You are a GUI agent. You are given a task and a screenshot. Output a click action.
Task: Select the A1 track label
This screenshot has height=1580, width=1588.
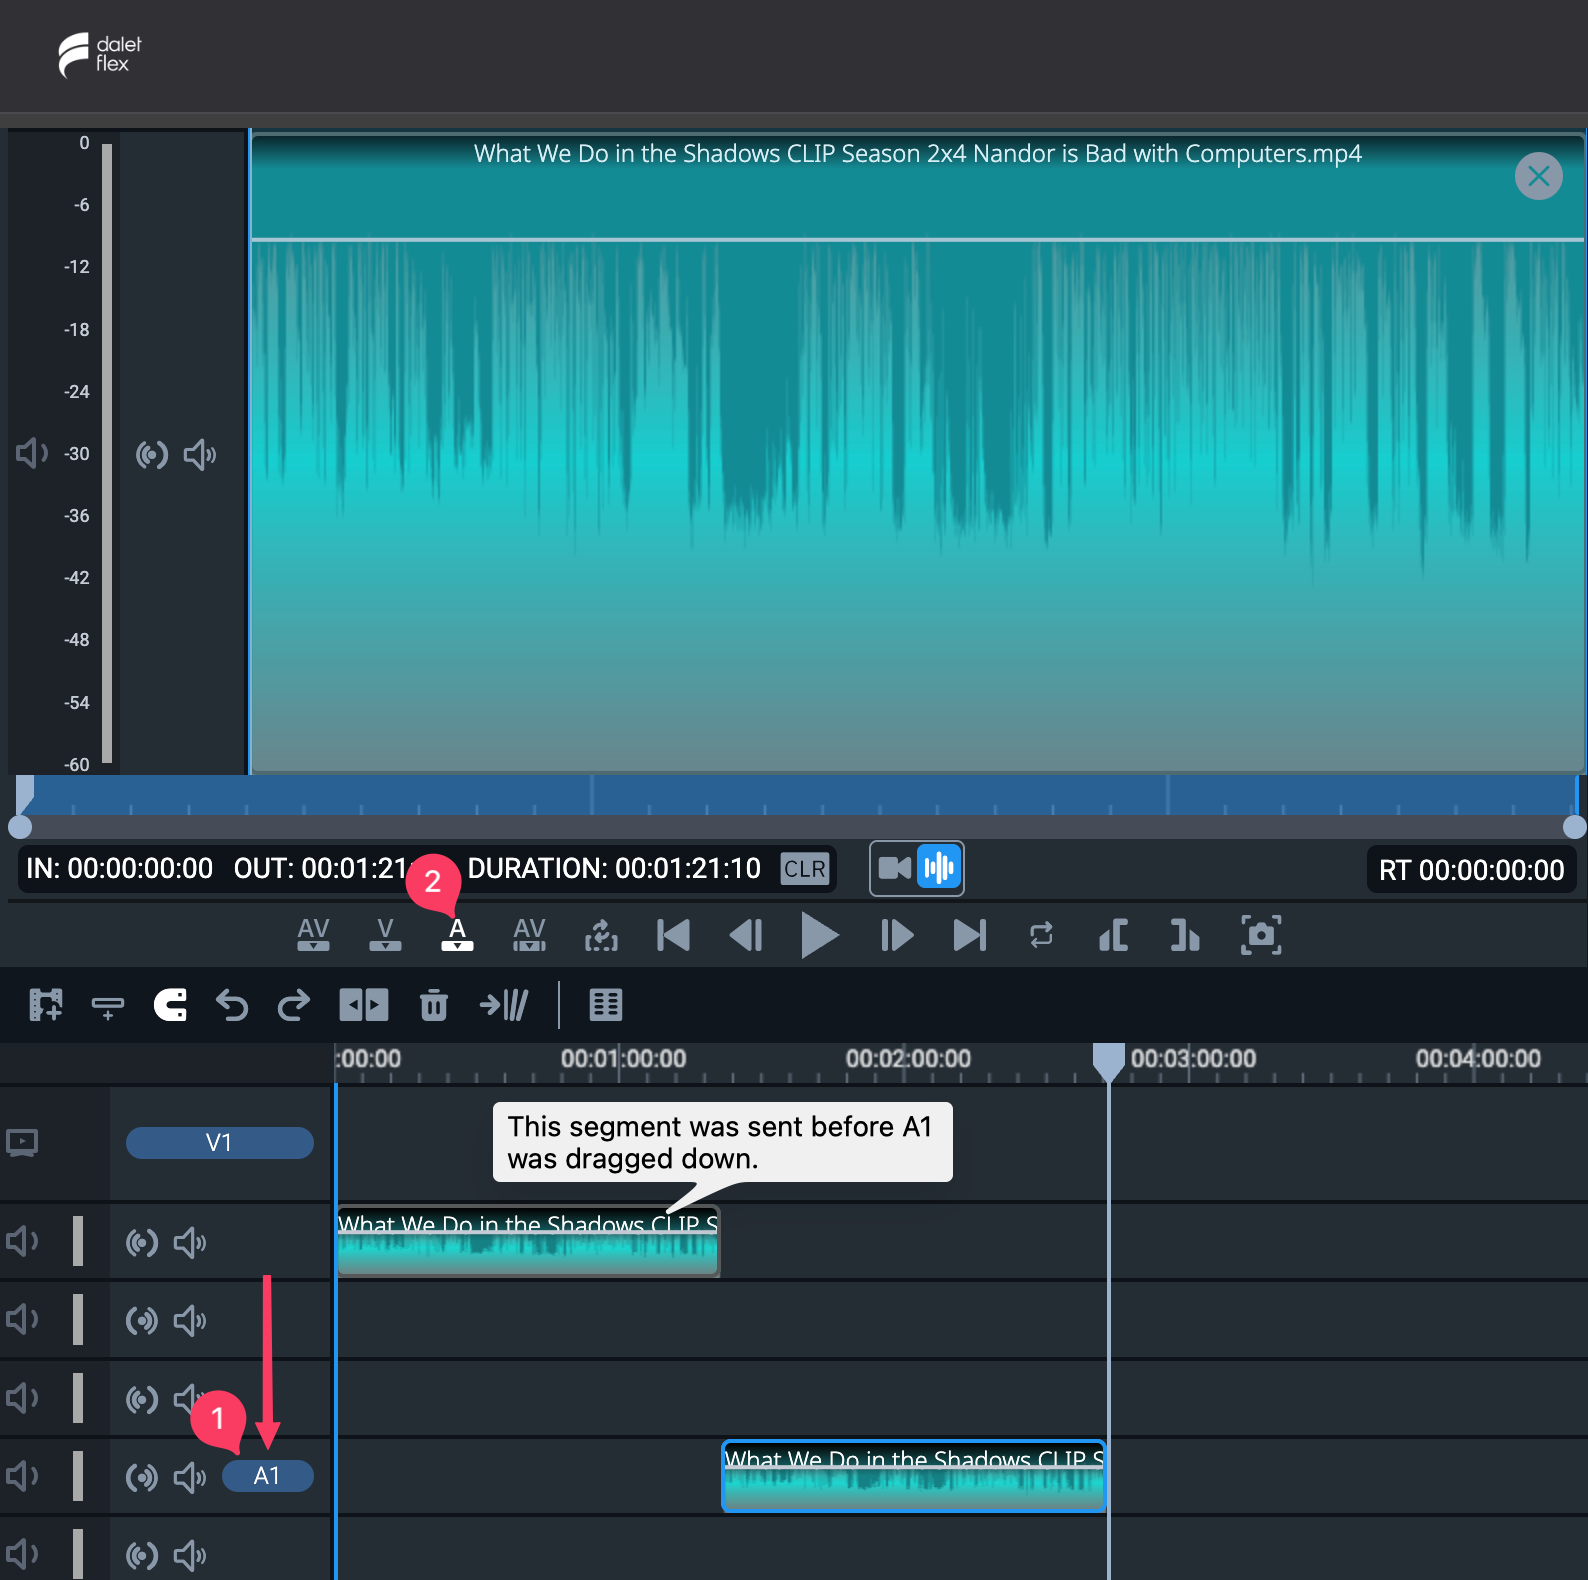267,1476
